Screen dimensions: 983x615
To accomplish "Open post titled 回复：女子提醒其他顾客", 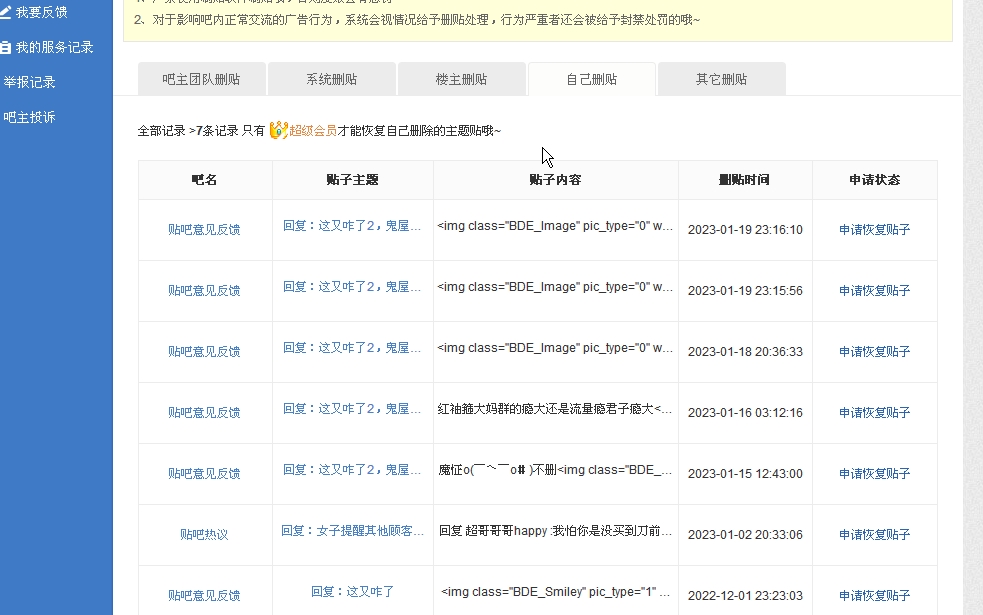I will 352,531.
